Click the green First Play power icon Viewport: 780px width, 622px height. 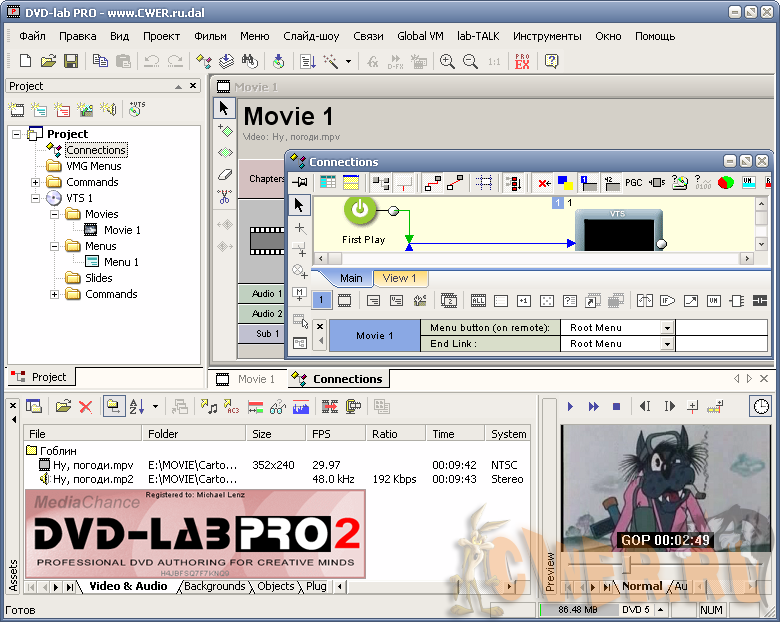[360, 210]
